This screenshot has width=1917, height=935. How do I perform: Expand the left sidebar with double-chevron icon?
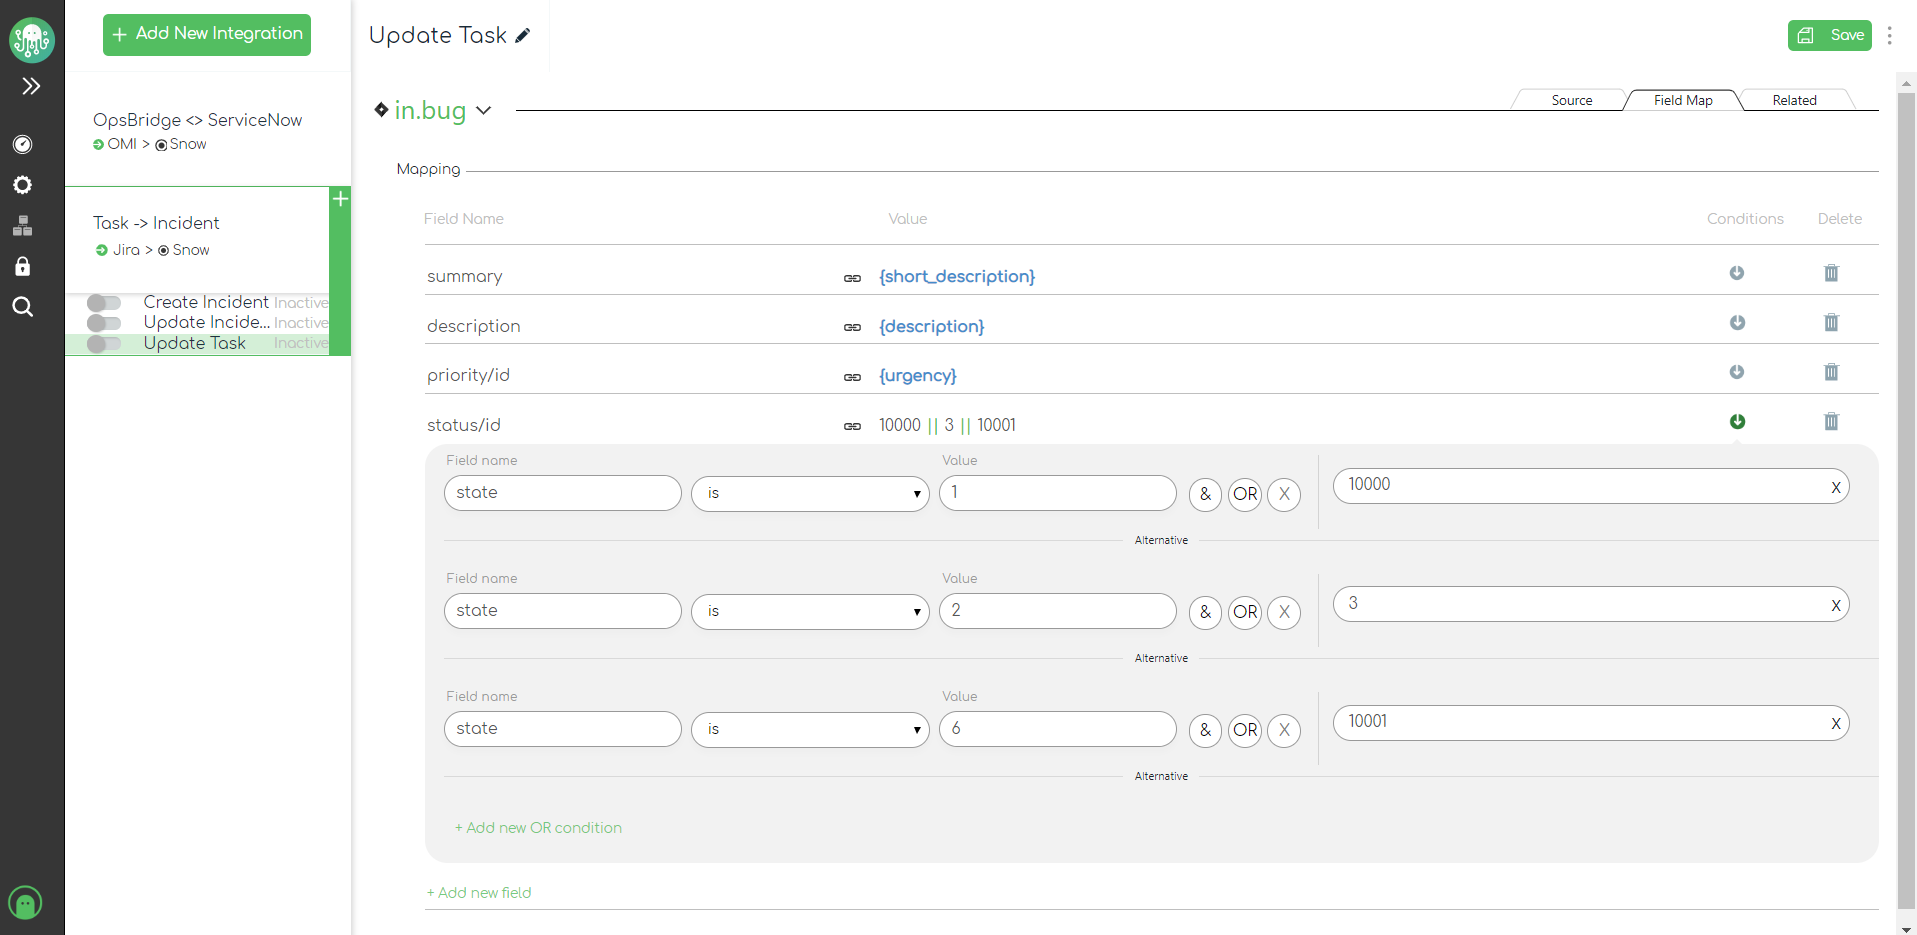click(x=31, y=86)
